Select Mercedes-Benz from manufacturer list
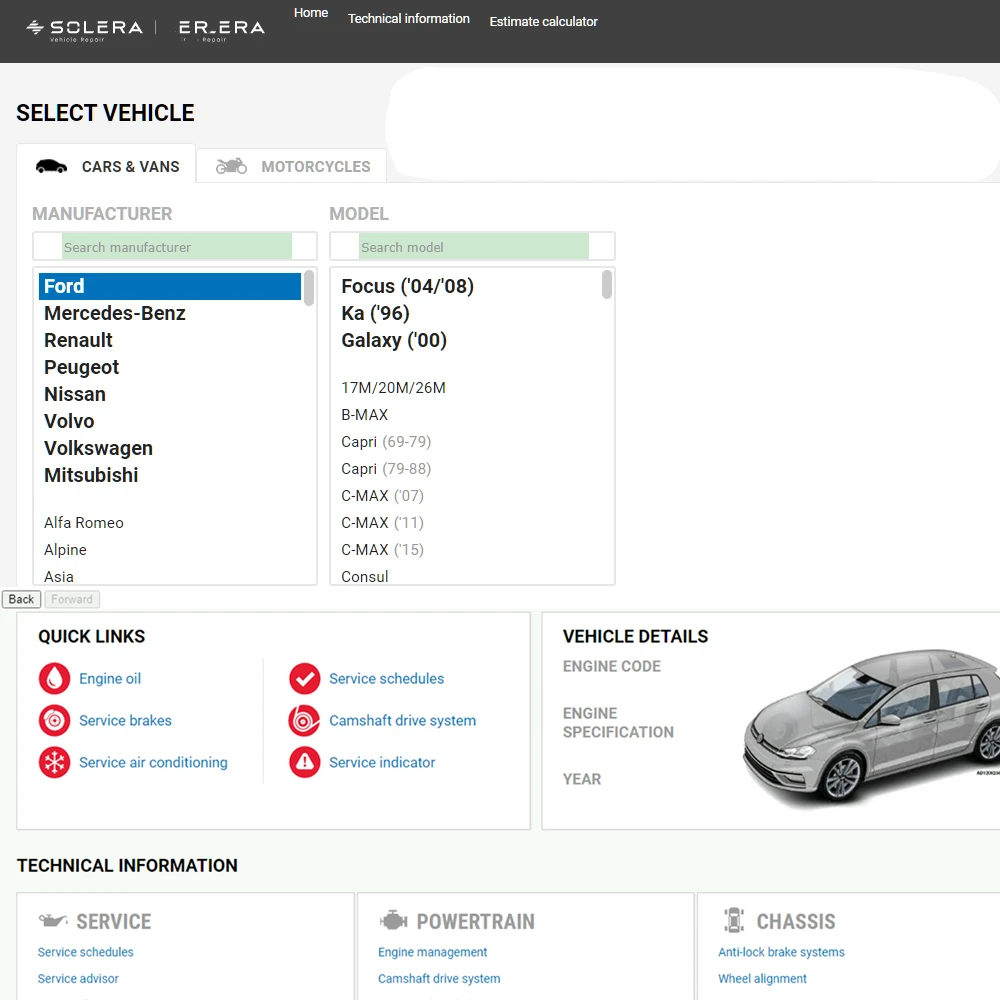This screenshot has height=1000, width=1000. [x=115, y=313]
